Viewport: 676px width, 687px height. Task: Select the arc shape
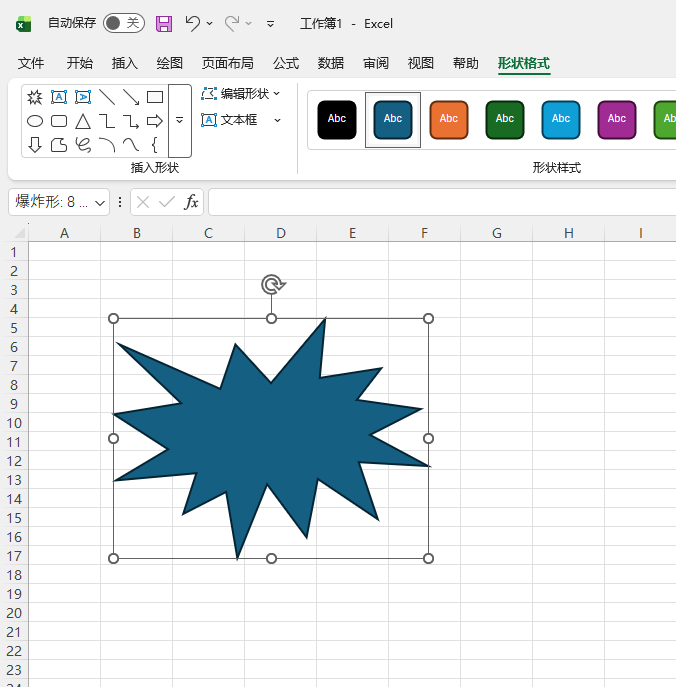[107, 145]
